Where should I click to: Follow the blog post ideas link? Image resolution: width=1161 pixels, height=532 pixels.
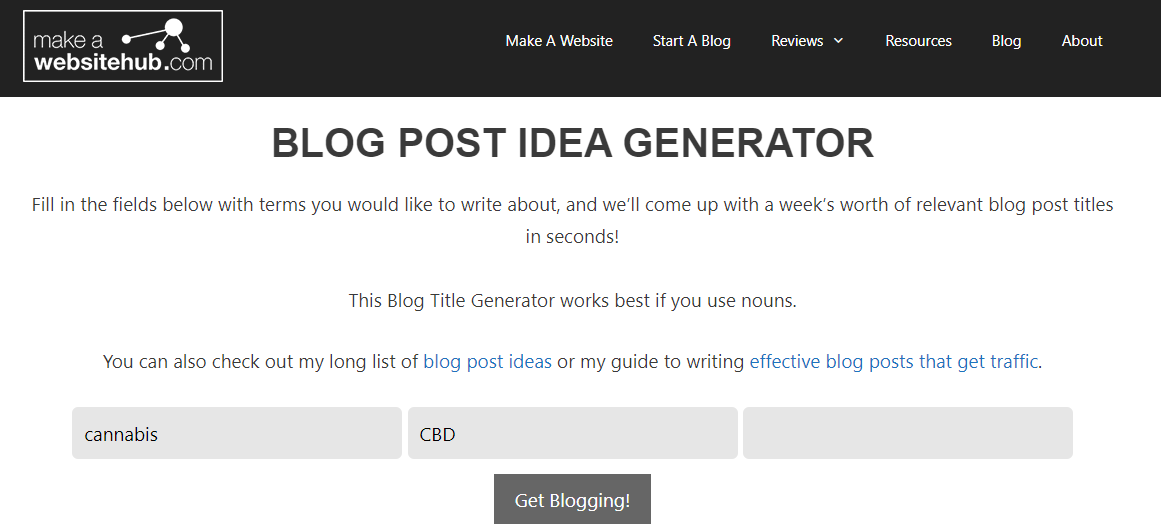pyautogui.click(x=487, y=362)
